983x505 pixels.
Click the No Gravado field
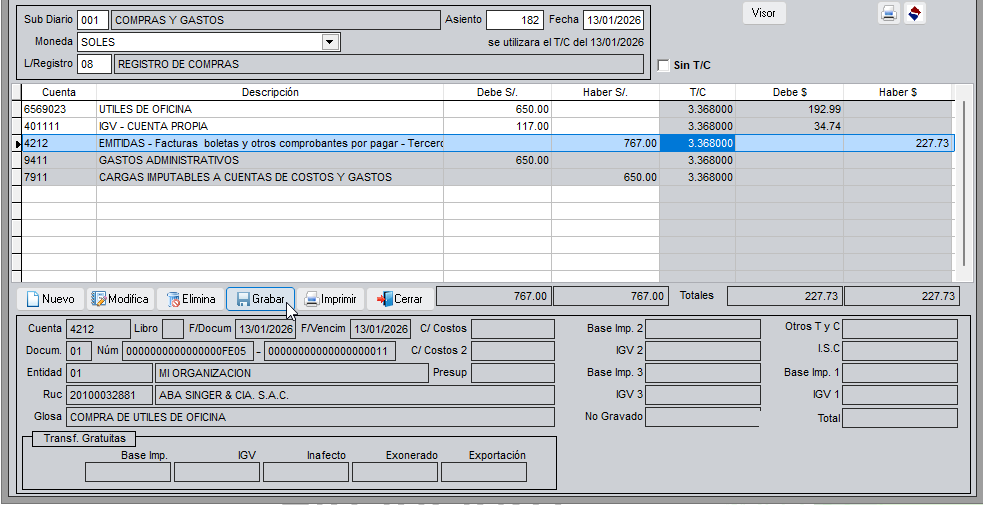[703, 417]
